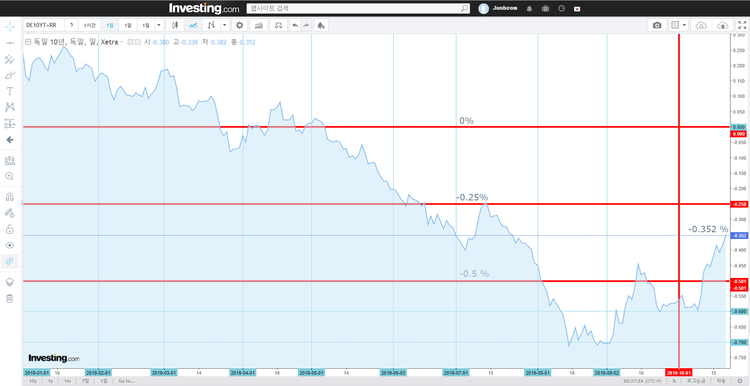Screen dimensions: 750x386
Task: Expand the chart style dropdown arrow
Action: (x=225, y=25)
